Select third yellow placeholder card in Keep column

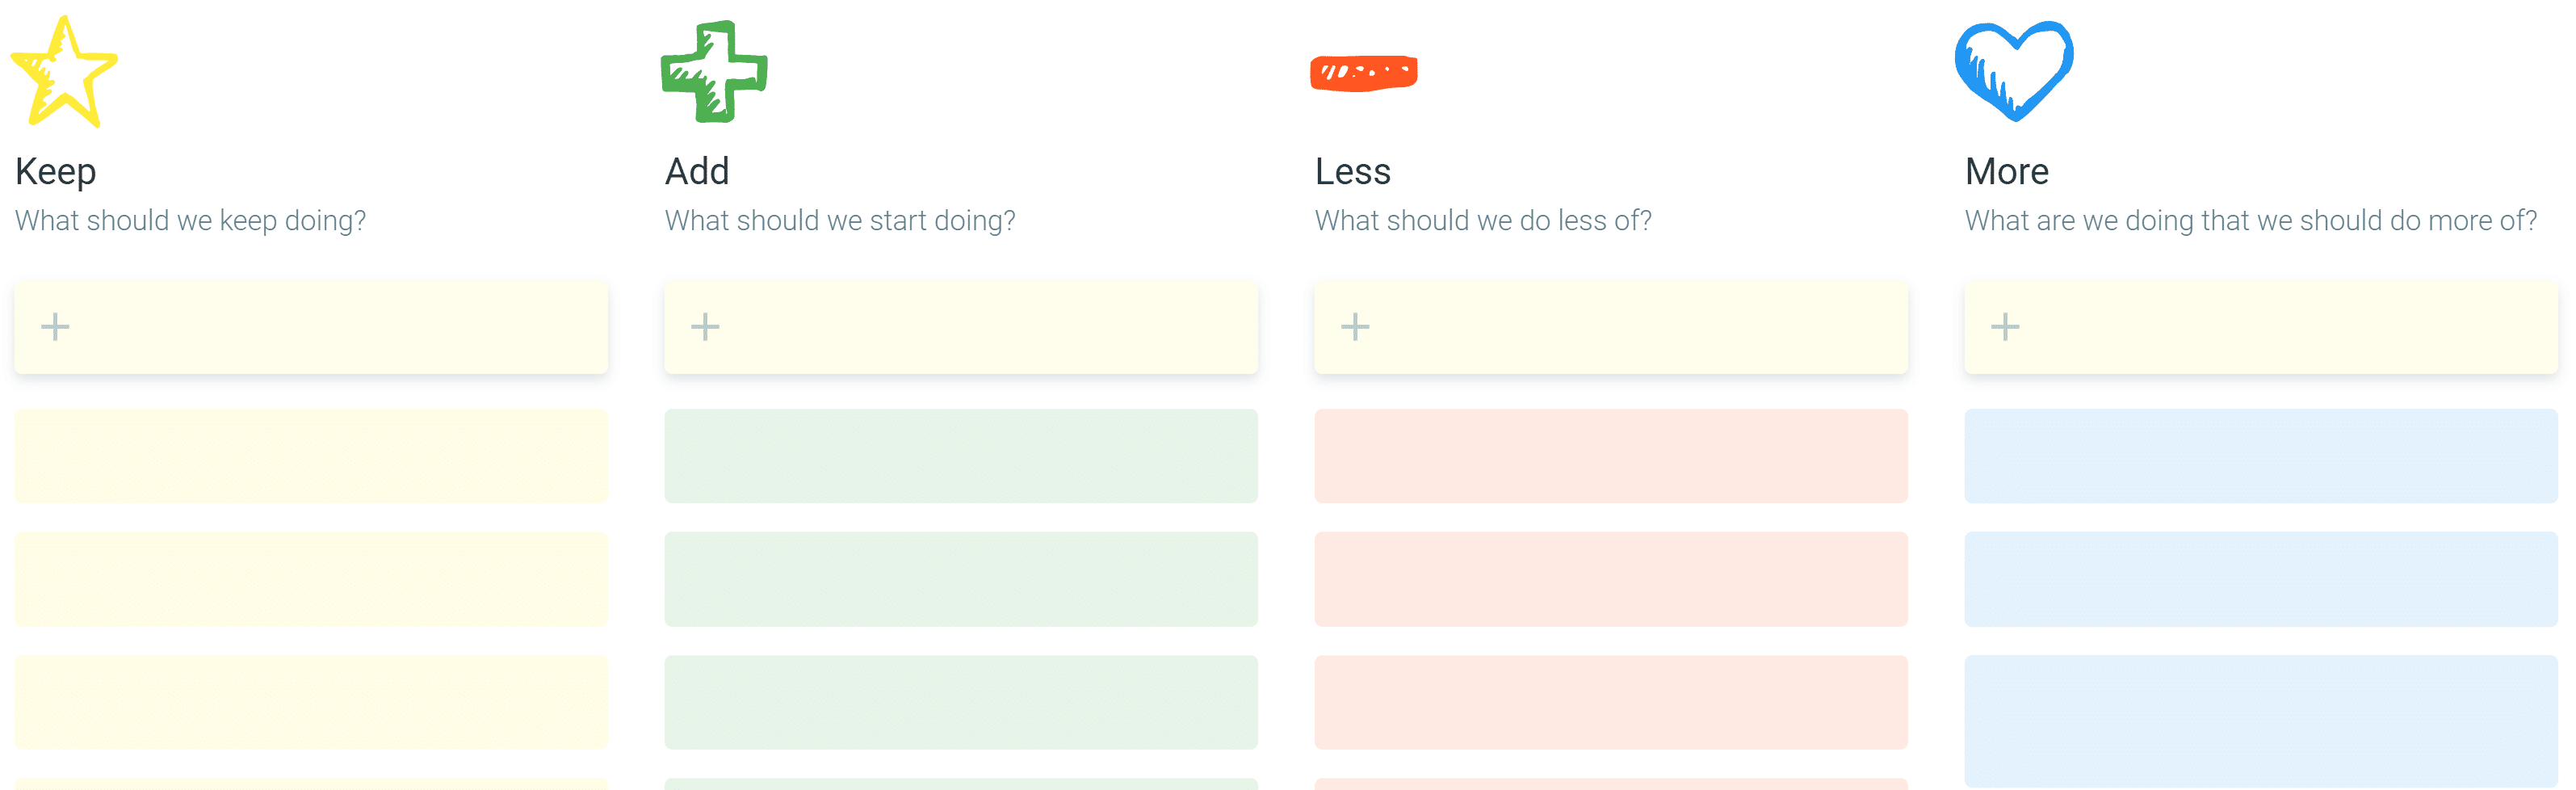click(311, 702)
